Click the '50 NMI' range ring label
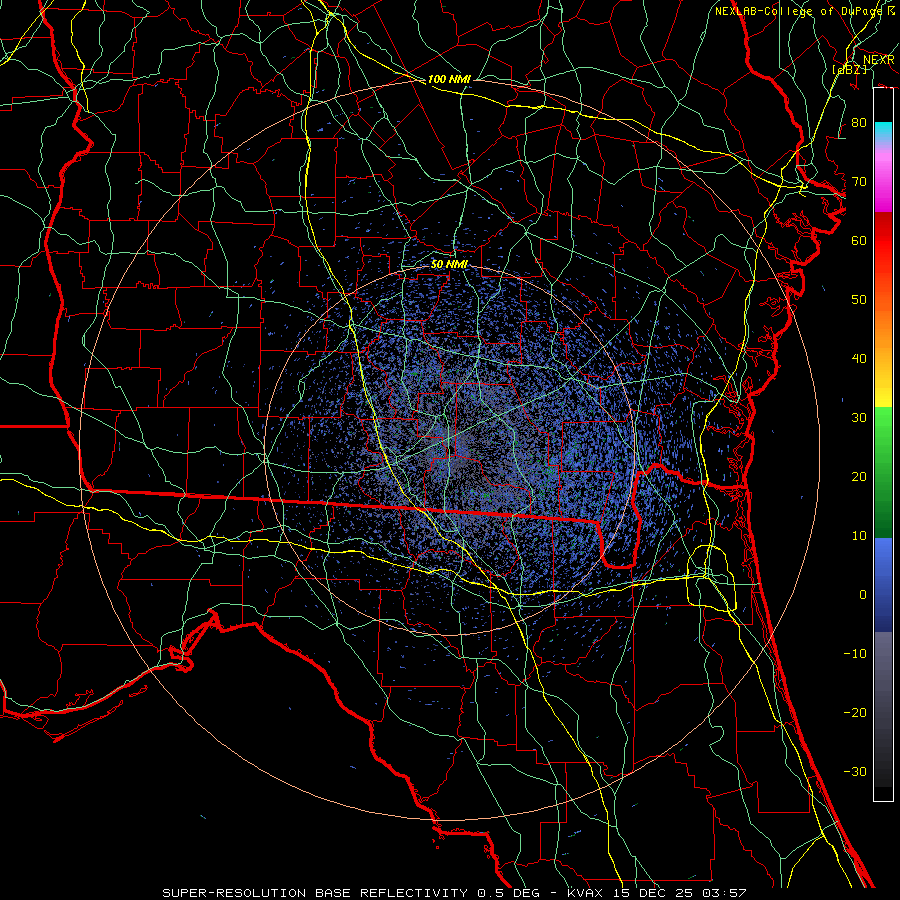Image resolution: width=900 pixels, height=900 pixels. [x=449, y=264]
